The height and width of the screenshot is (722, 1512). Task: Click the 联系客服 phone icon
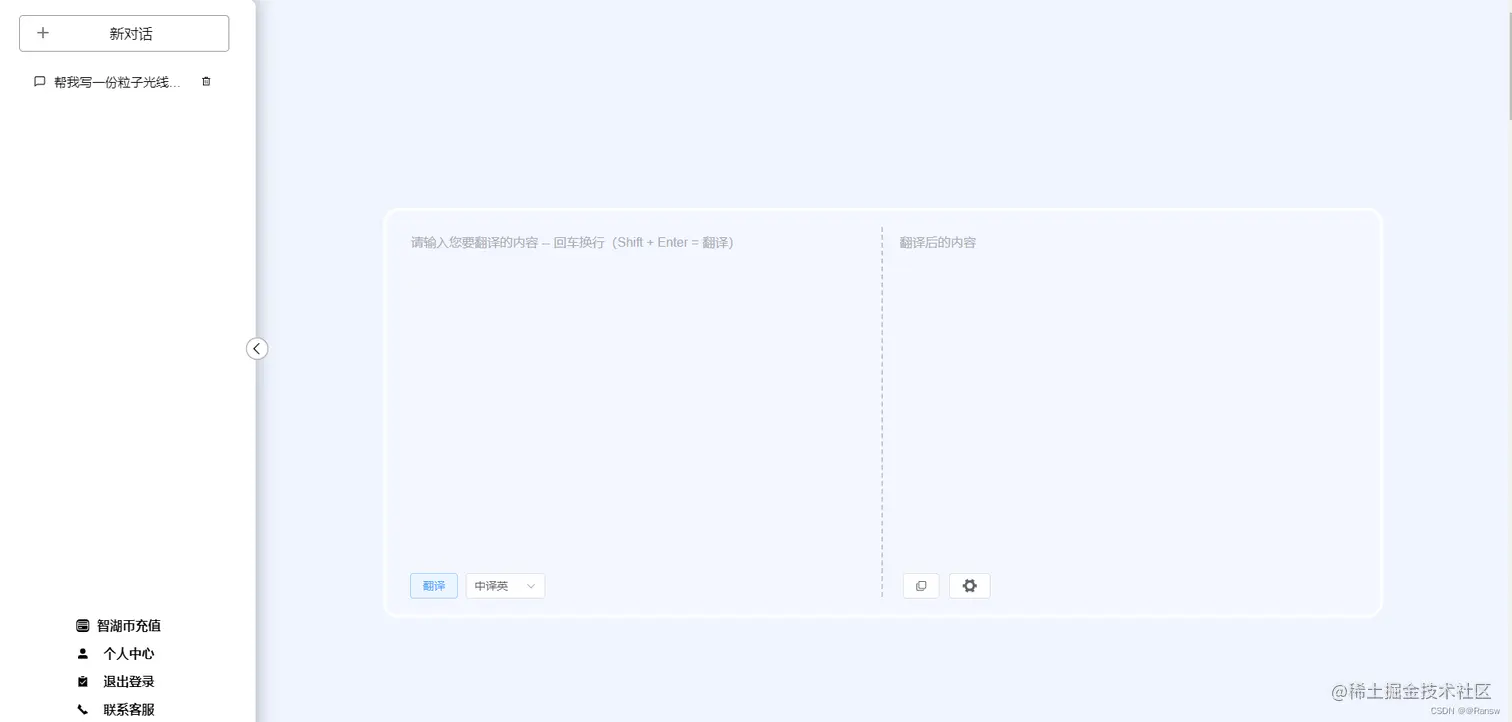82,709
